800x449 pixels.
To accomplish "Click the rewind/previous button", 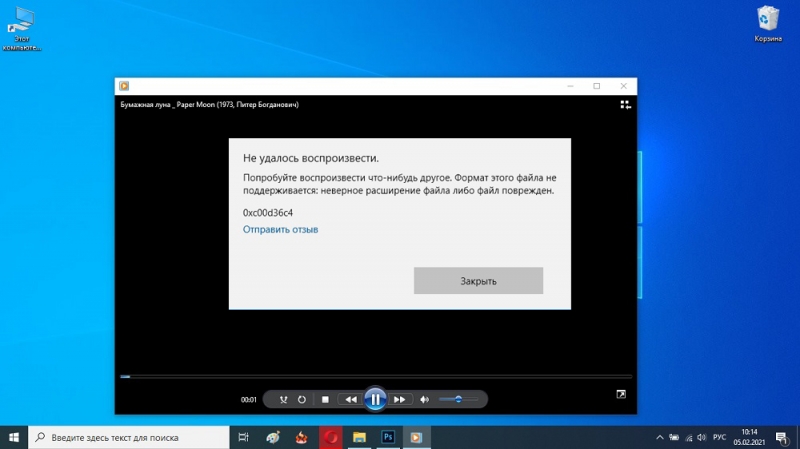I will coord(351,400).
